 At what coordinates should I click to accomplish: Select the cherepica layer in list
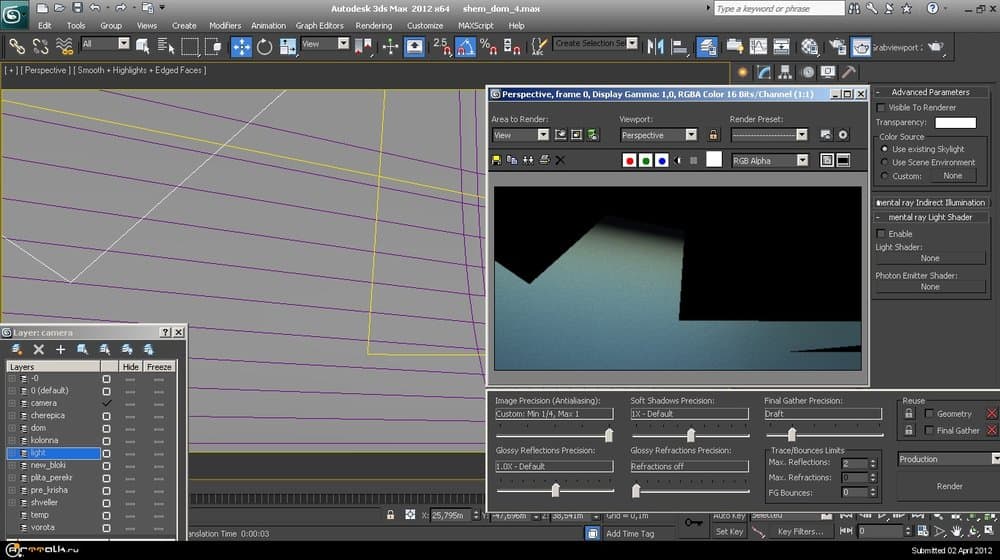coord(48,415)
